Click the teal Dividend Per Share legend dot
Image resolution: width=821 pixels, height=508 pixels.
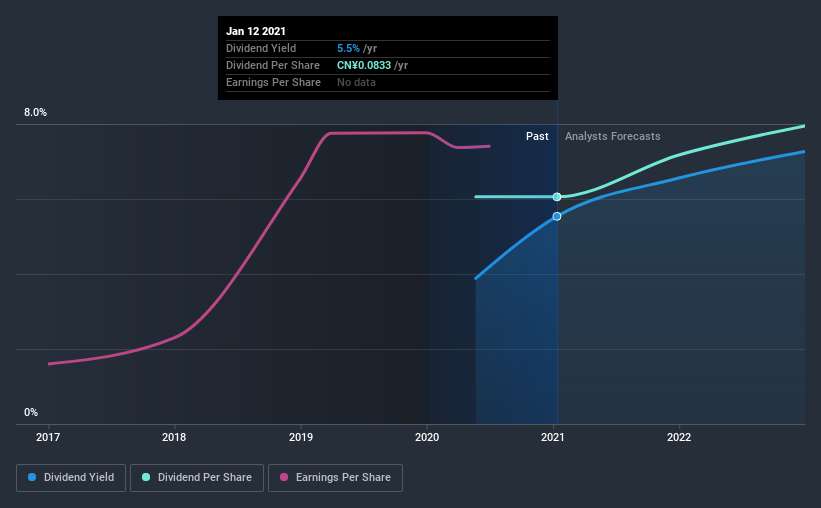click(x=146, y=477)
